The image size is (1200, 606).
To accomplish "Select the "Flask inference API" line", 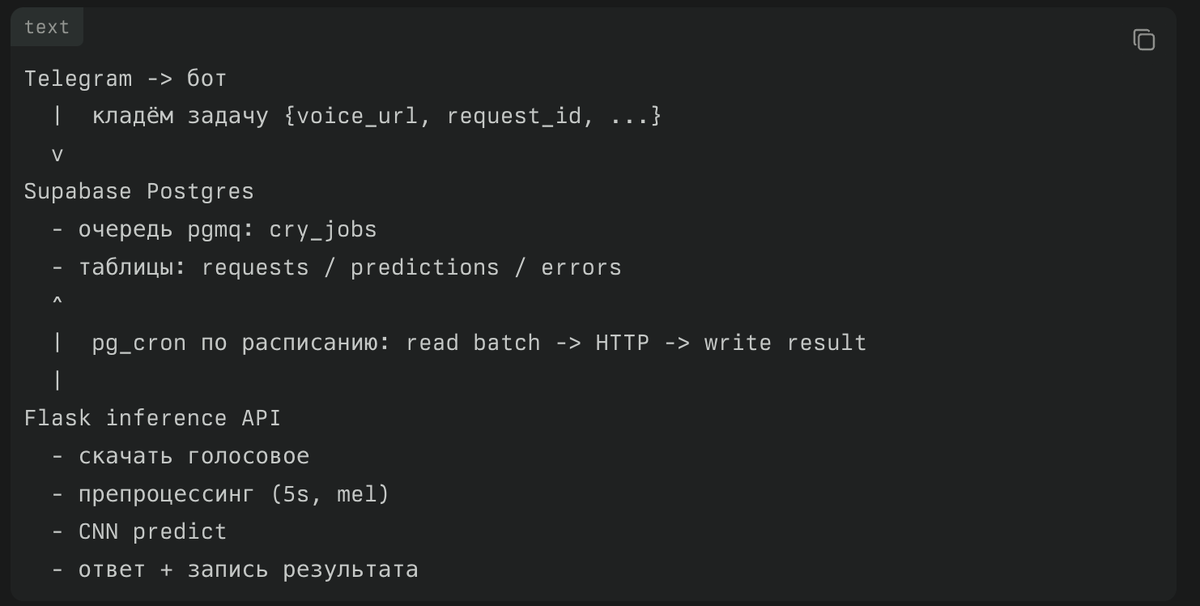I will tap(152, 418).
